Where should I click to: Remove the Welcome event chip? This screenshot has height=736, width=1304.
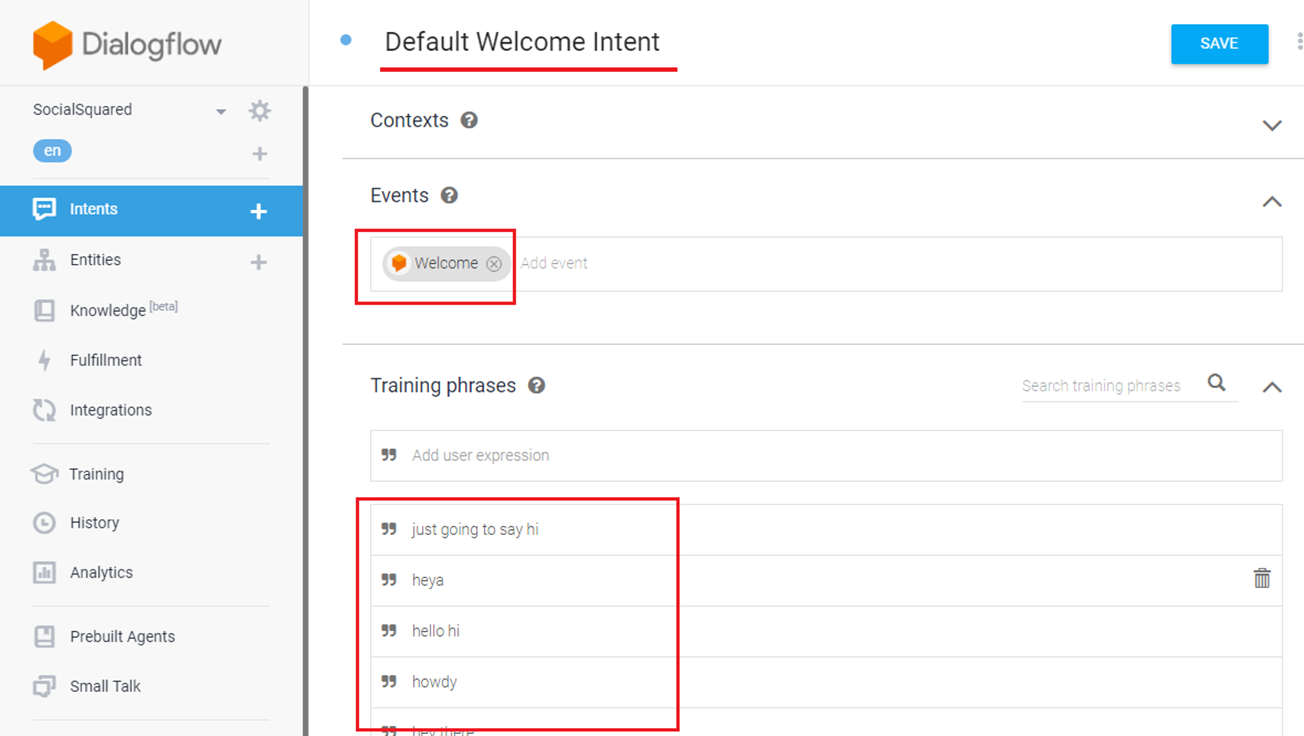click(494, 264)
